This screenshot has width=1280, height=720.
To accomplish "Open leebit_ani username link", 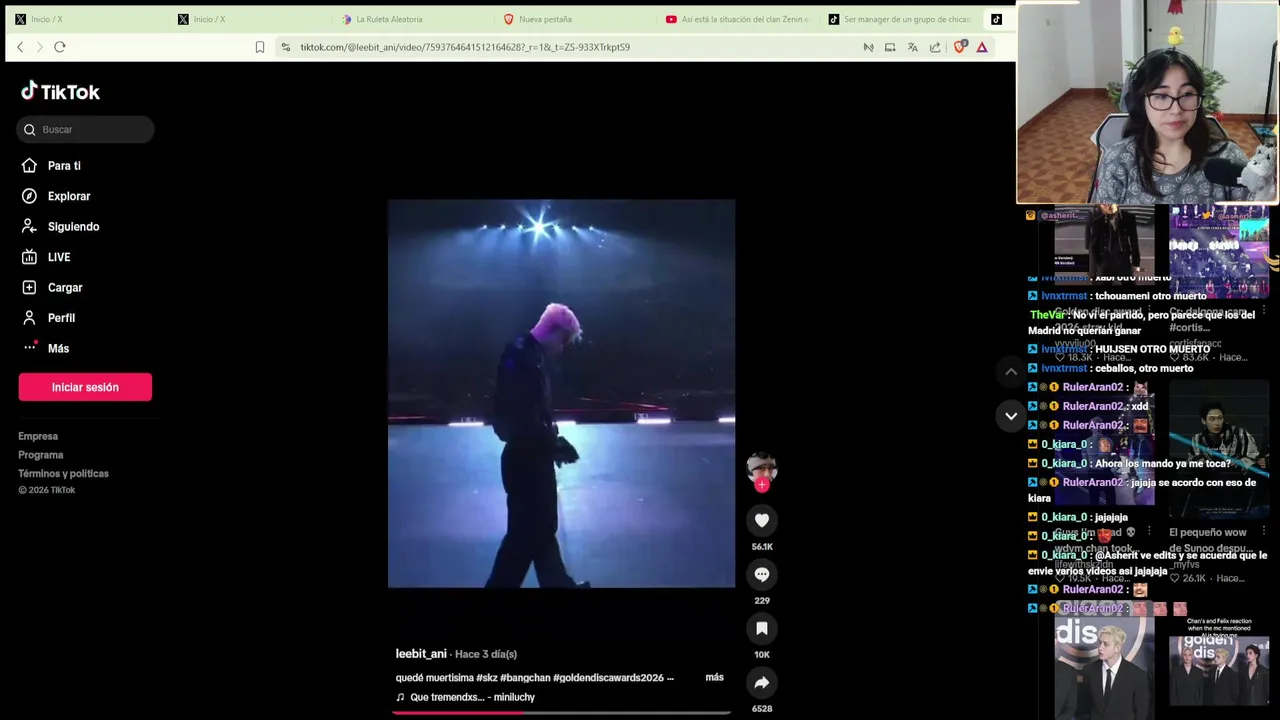I will 421,654.
